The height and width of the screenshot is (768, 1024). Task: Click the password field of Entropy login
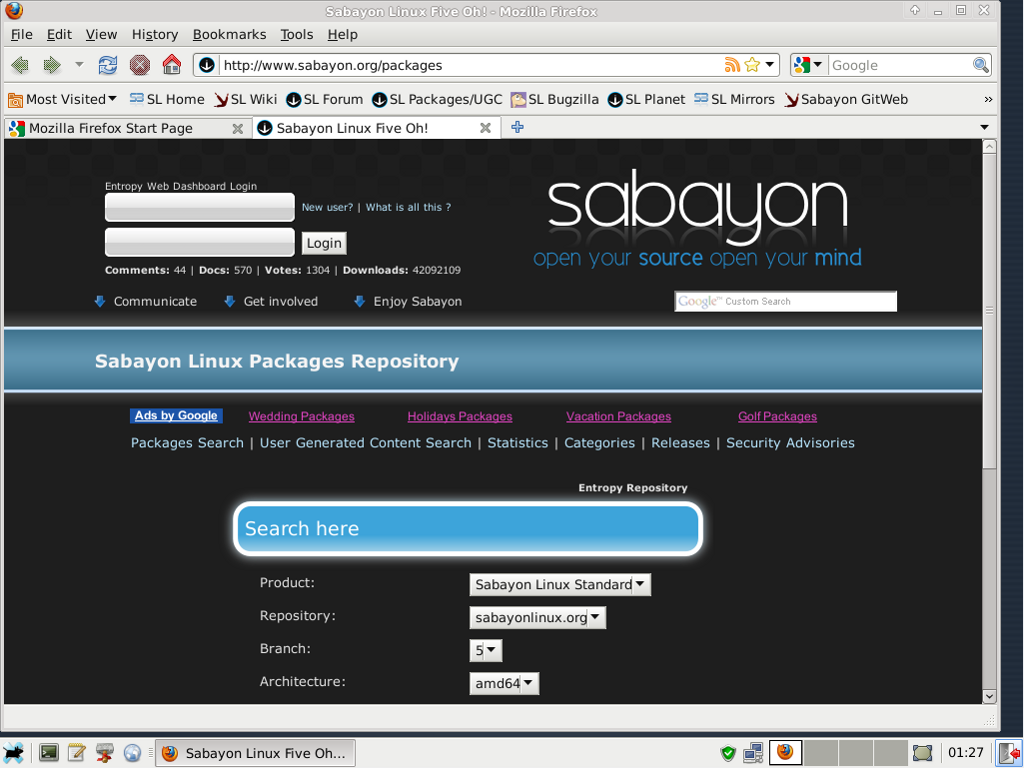[x=200, y=242]
